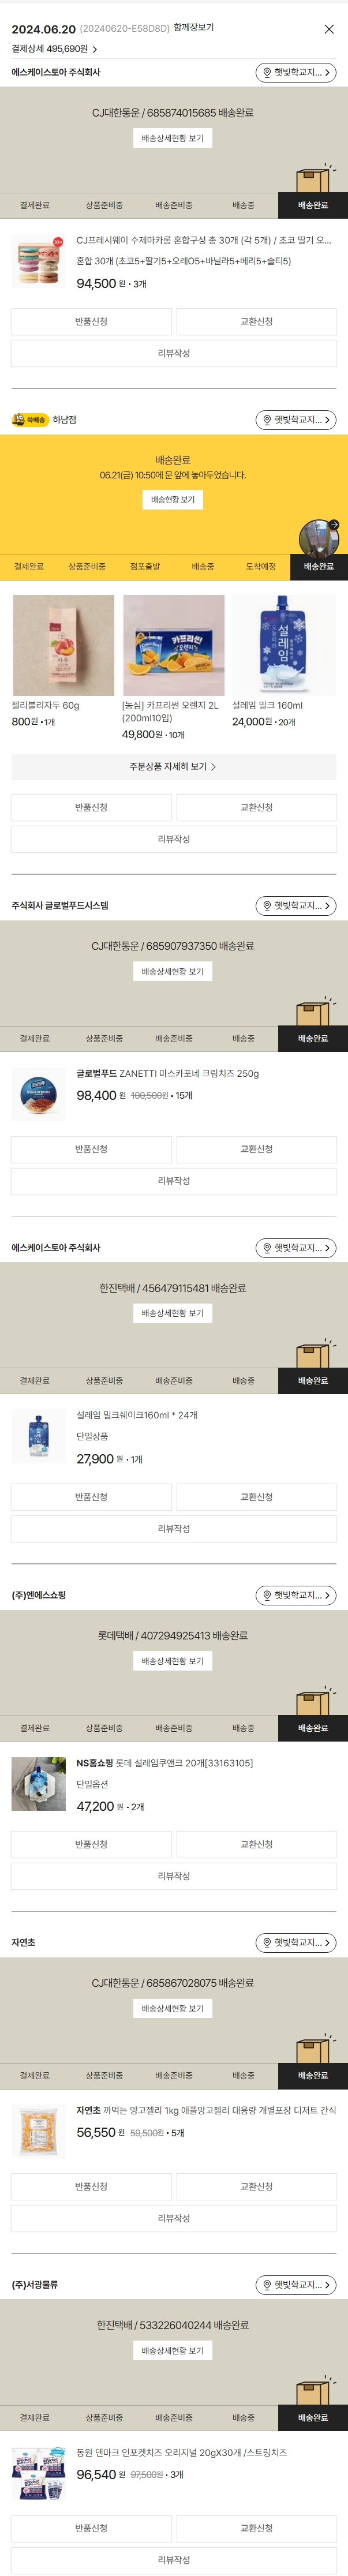The image size is (348, 2576).
Task: Select the 점포출발 delivery step
Action: tap(145, 567)
